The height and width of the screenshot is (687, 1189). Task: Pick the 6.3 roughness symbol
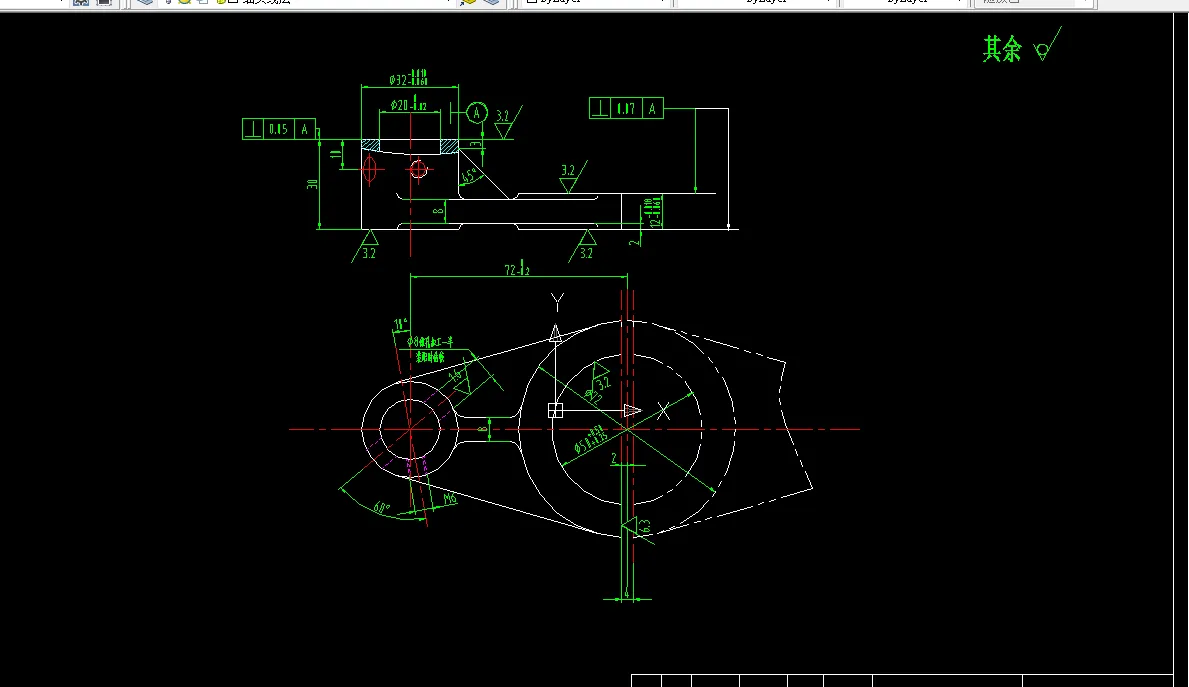pyautogui.click(x=638, y=526)
